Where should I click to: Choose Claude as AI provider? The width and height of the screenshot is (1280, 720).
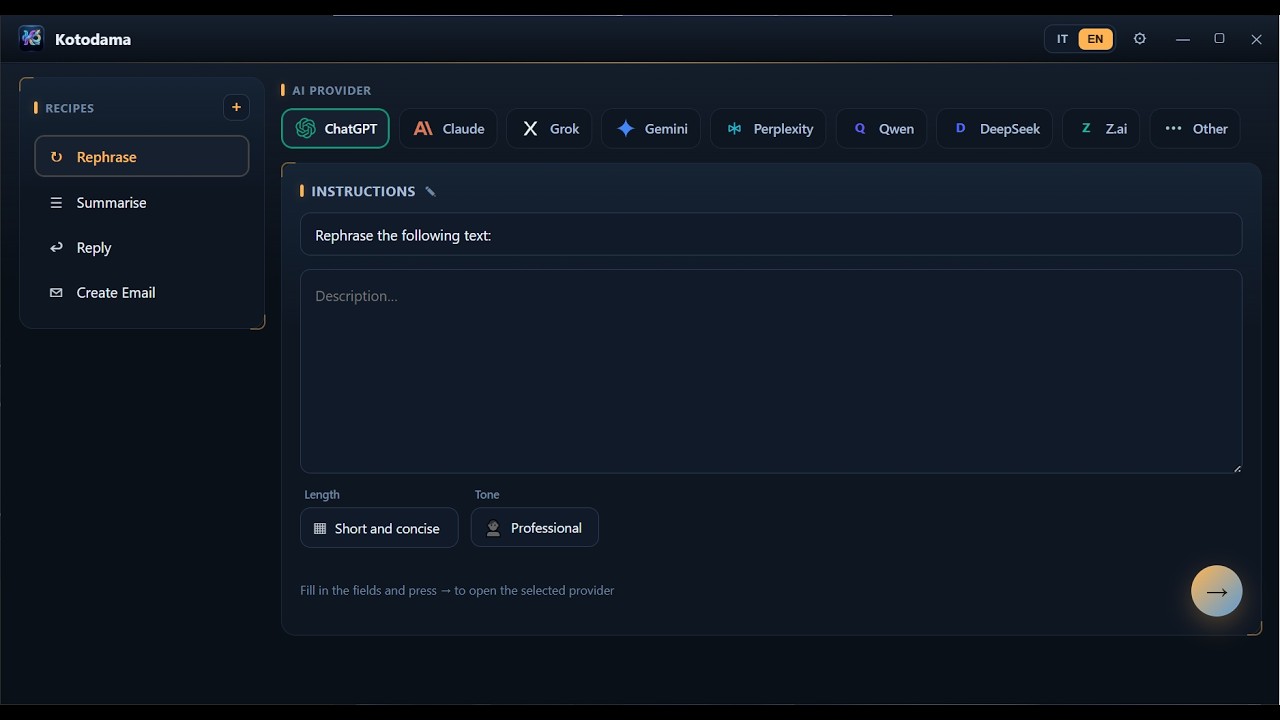coord(448,128)
